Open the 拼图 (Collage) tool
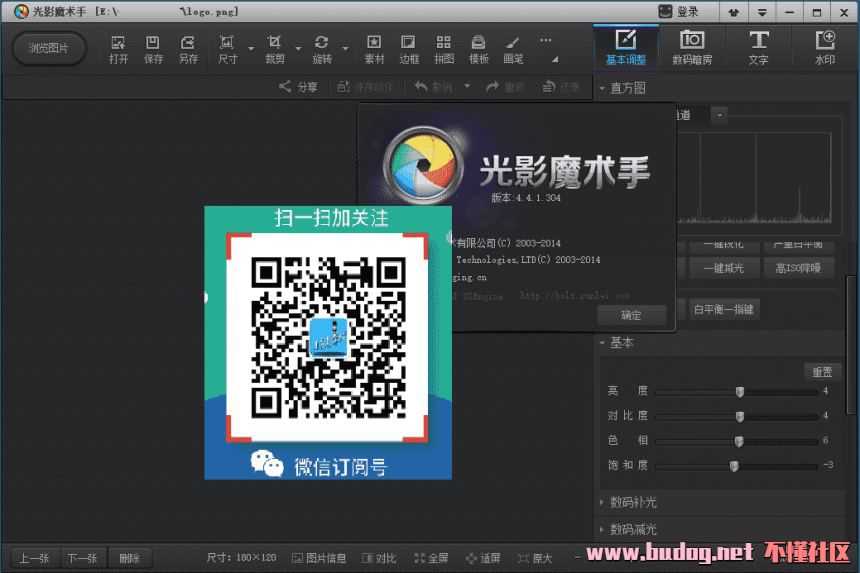 tap(444, 48)
